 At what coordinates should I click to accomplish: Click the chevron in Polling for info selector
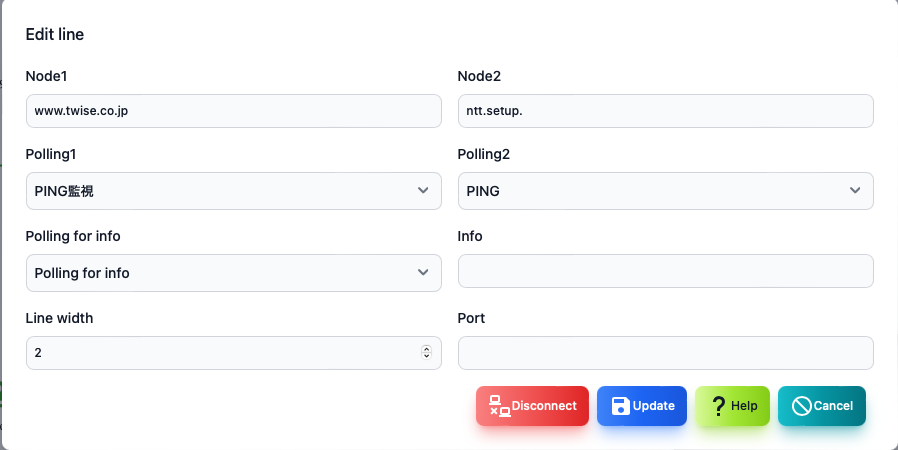(x=423, y=273)
